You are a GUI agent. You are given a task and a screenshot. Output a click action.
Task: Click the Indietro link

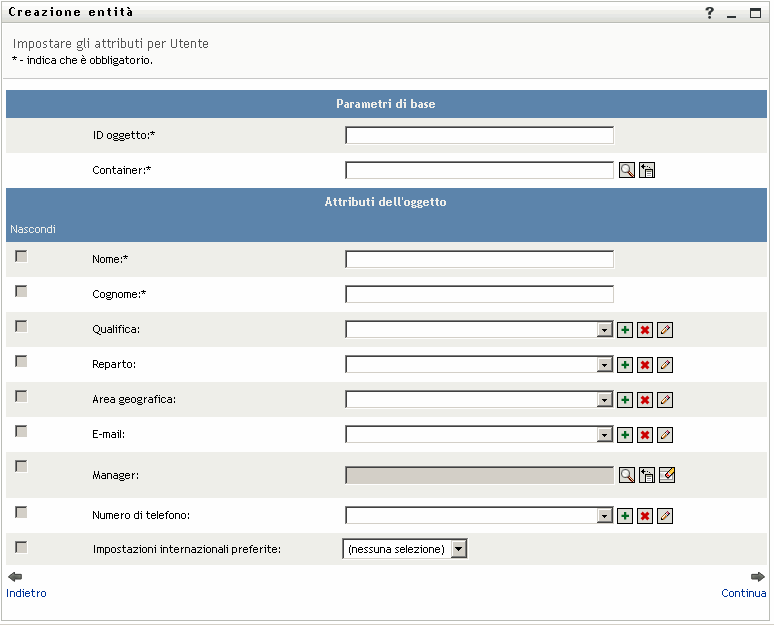click(x=26, y=593)
